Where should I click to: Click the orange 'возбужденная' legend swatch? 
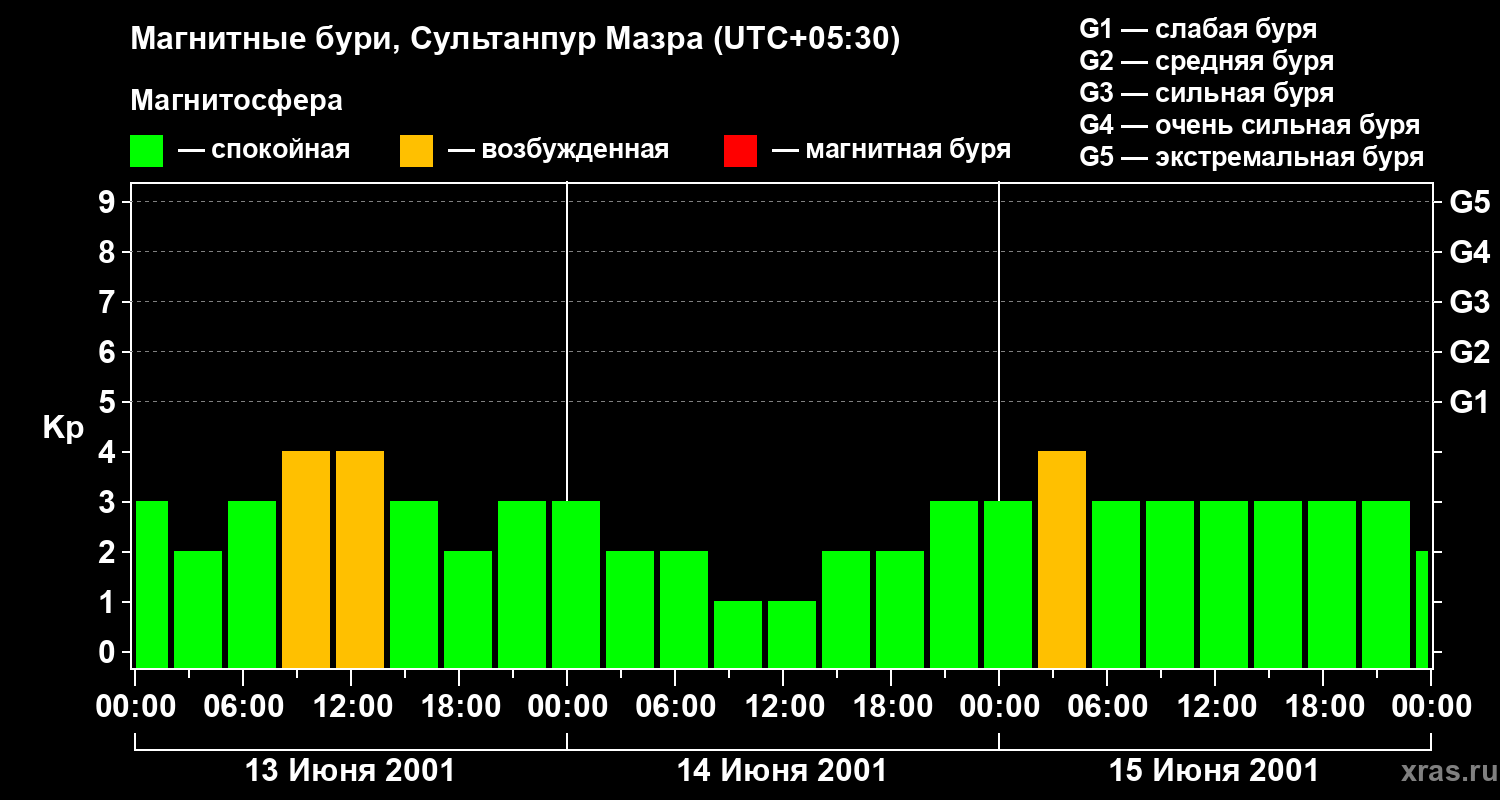[x=417, y=151]
